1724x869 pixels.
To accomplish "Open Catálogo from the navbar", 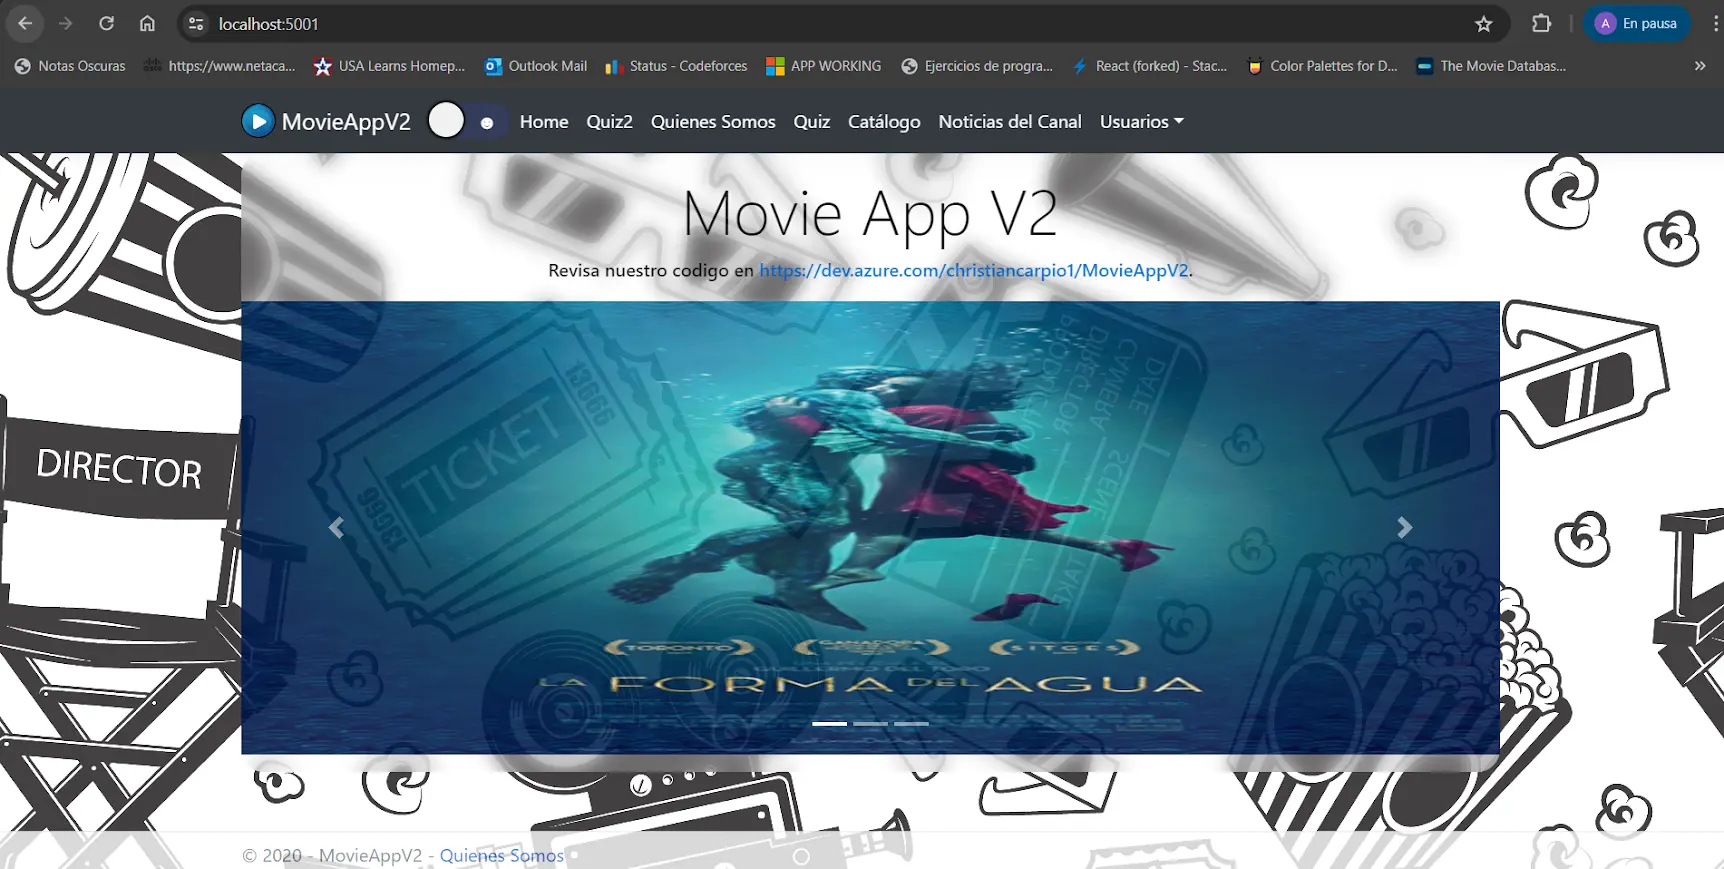I will click(884, 122).
